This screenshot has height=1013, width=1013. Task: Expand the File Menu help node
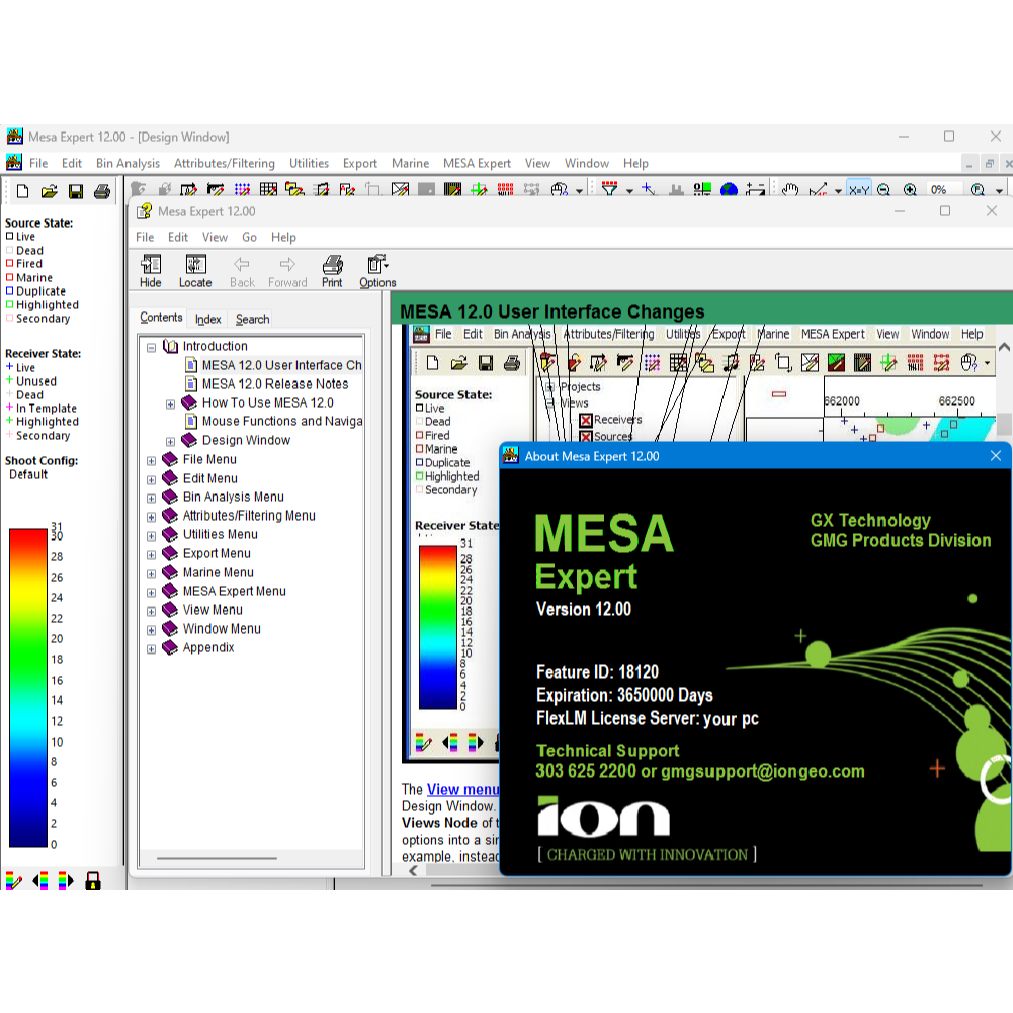click(151, 461)
